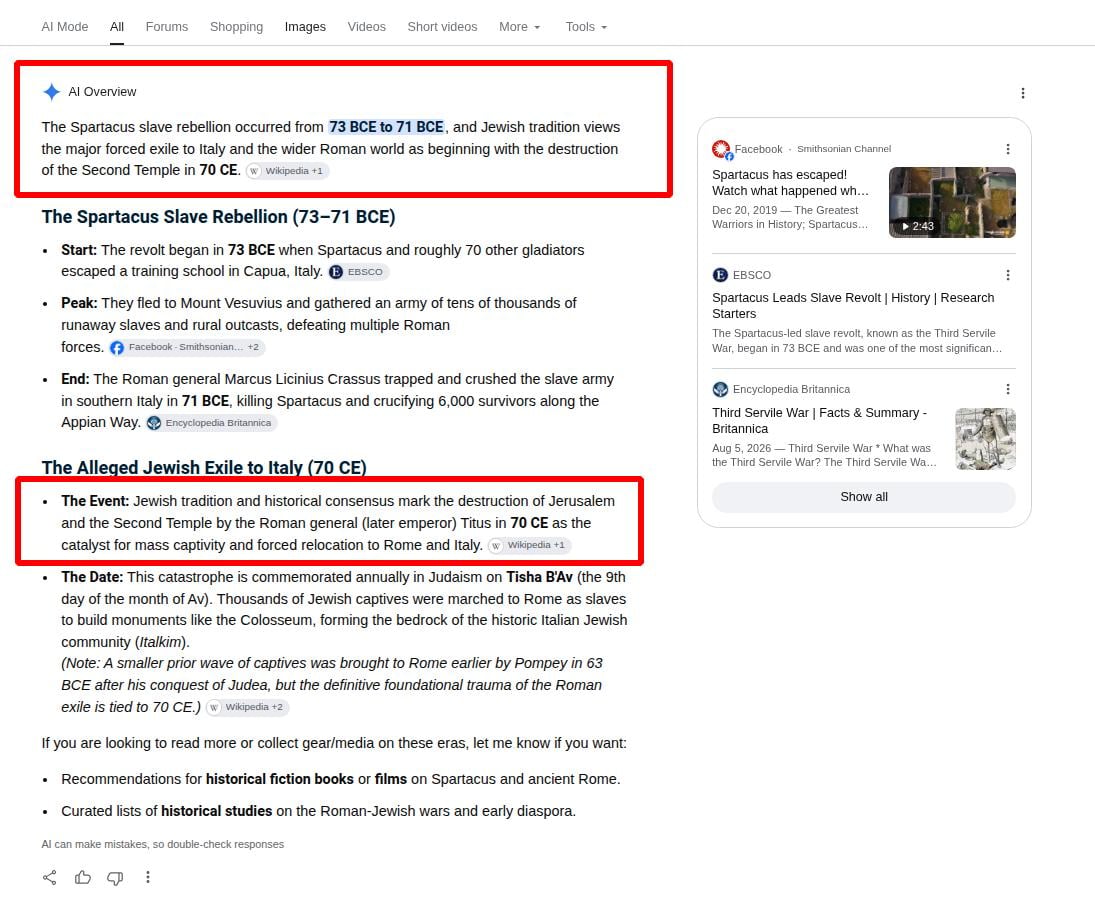Open options menu for the EBSCO source
Screen dimensions: 1095x902
[1007, 275]
